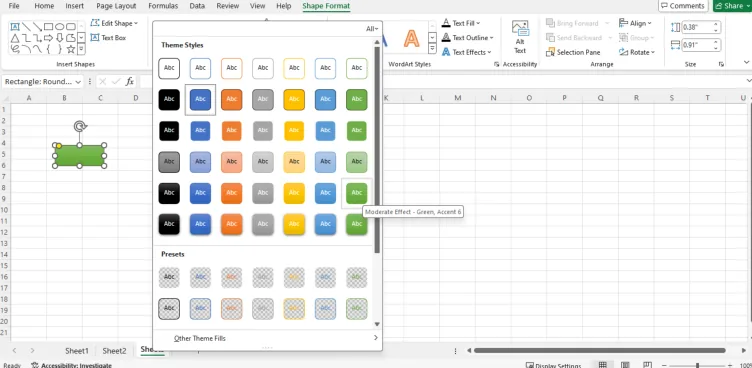Apply the highlighted blue Colored Fill style
Screen dimensions: 752x368
200,99
